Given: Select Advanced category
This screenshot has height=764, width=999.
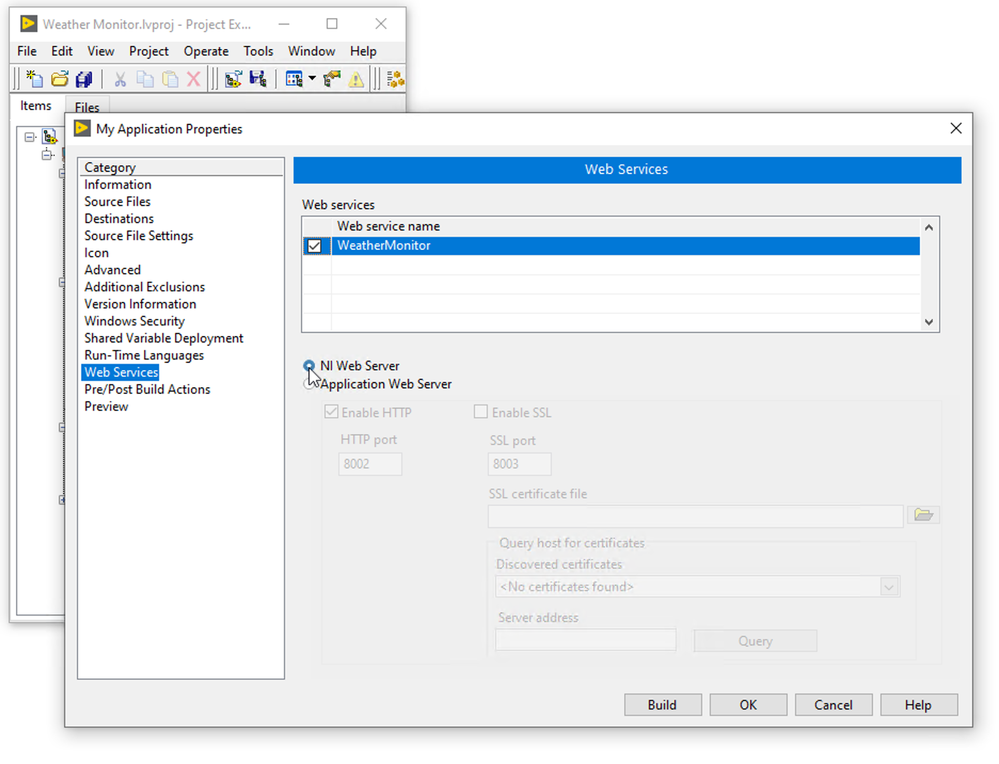Looking at the screenshot, I should pos(112,270).
